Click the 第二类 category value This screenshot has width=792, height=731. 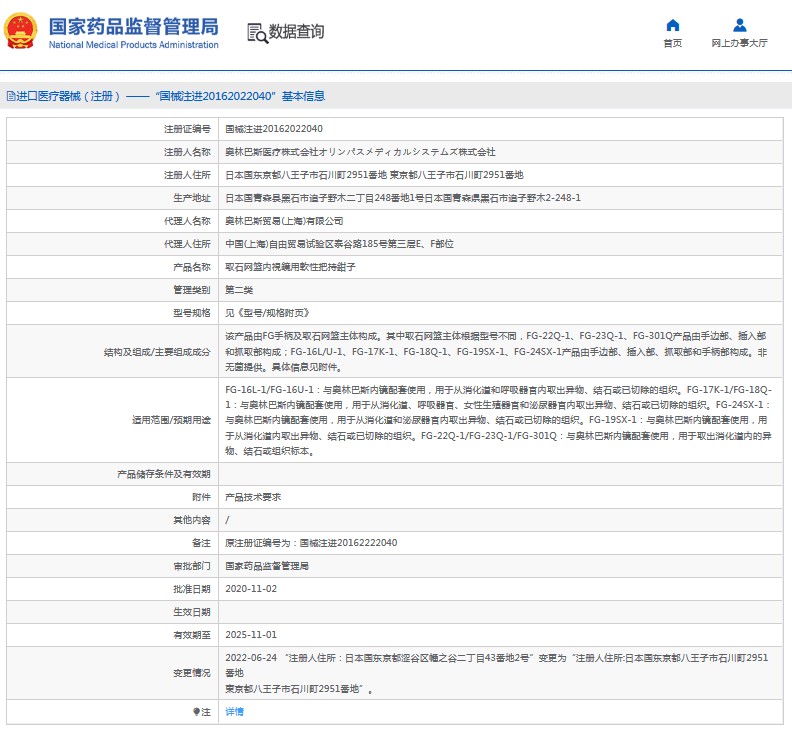(x=239, y=289)
